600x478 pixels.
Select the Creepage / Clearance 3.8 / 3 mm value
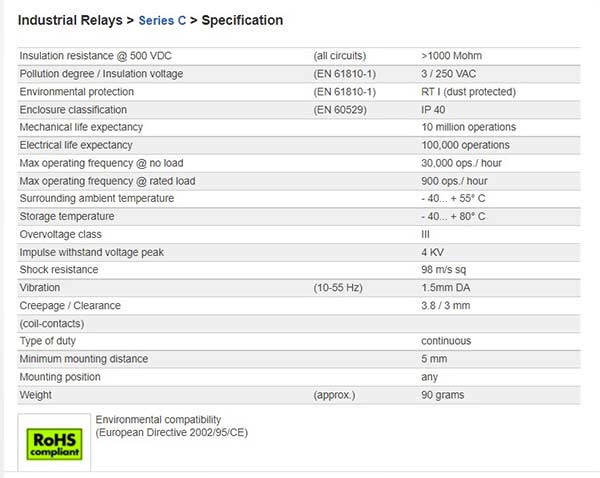(445, 305)
